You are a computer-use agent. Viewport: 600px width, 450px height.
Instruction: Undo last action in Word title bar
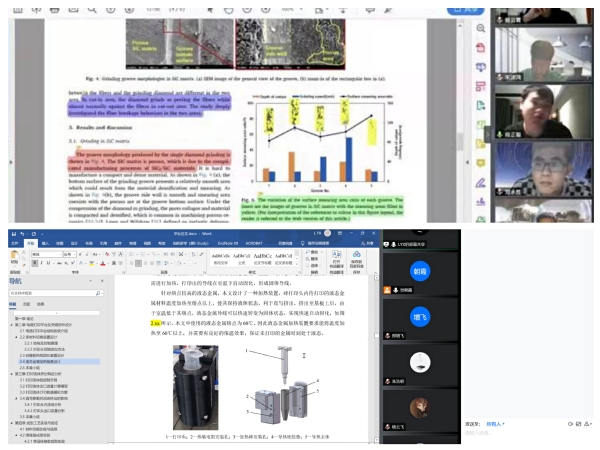click(23, 234)
